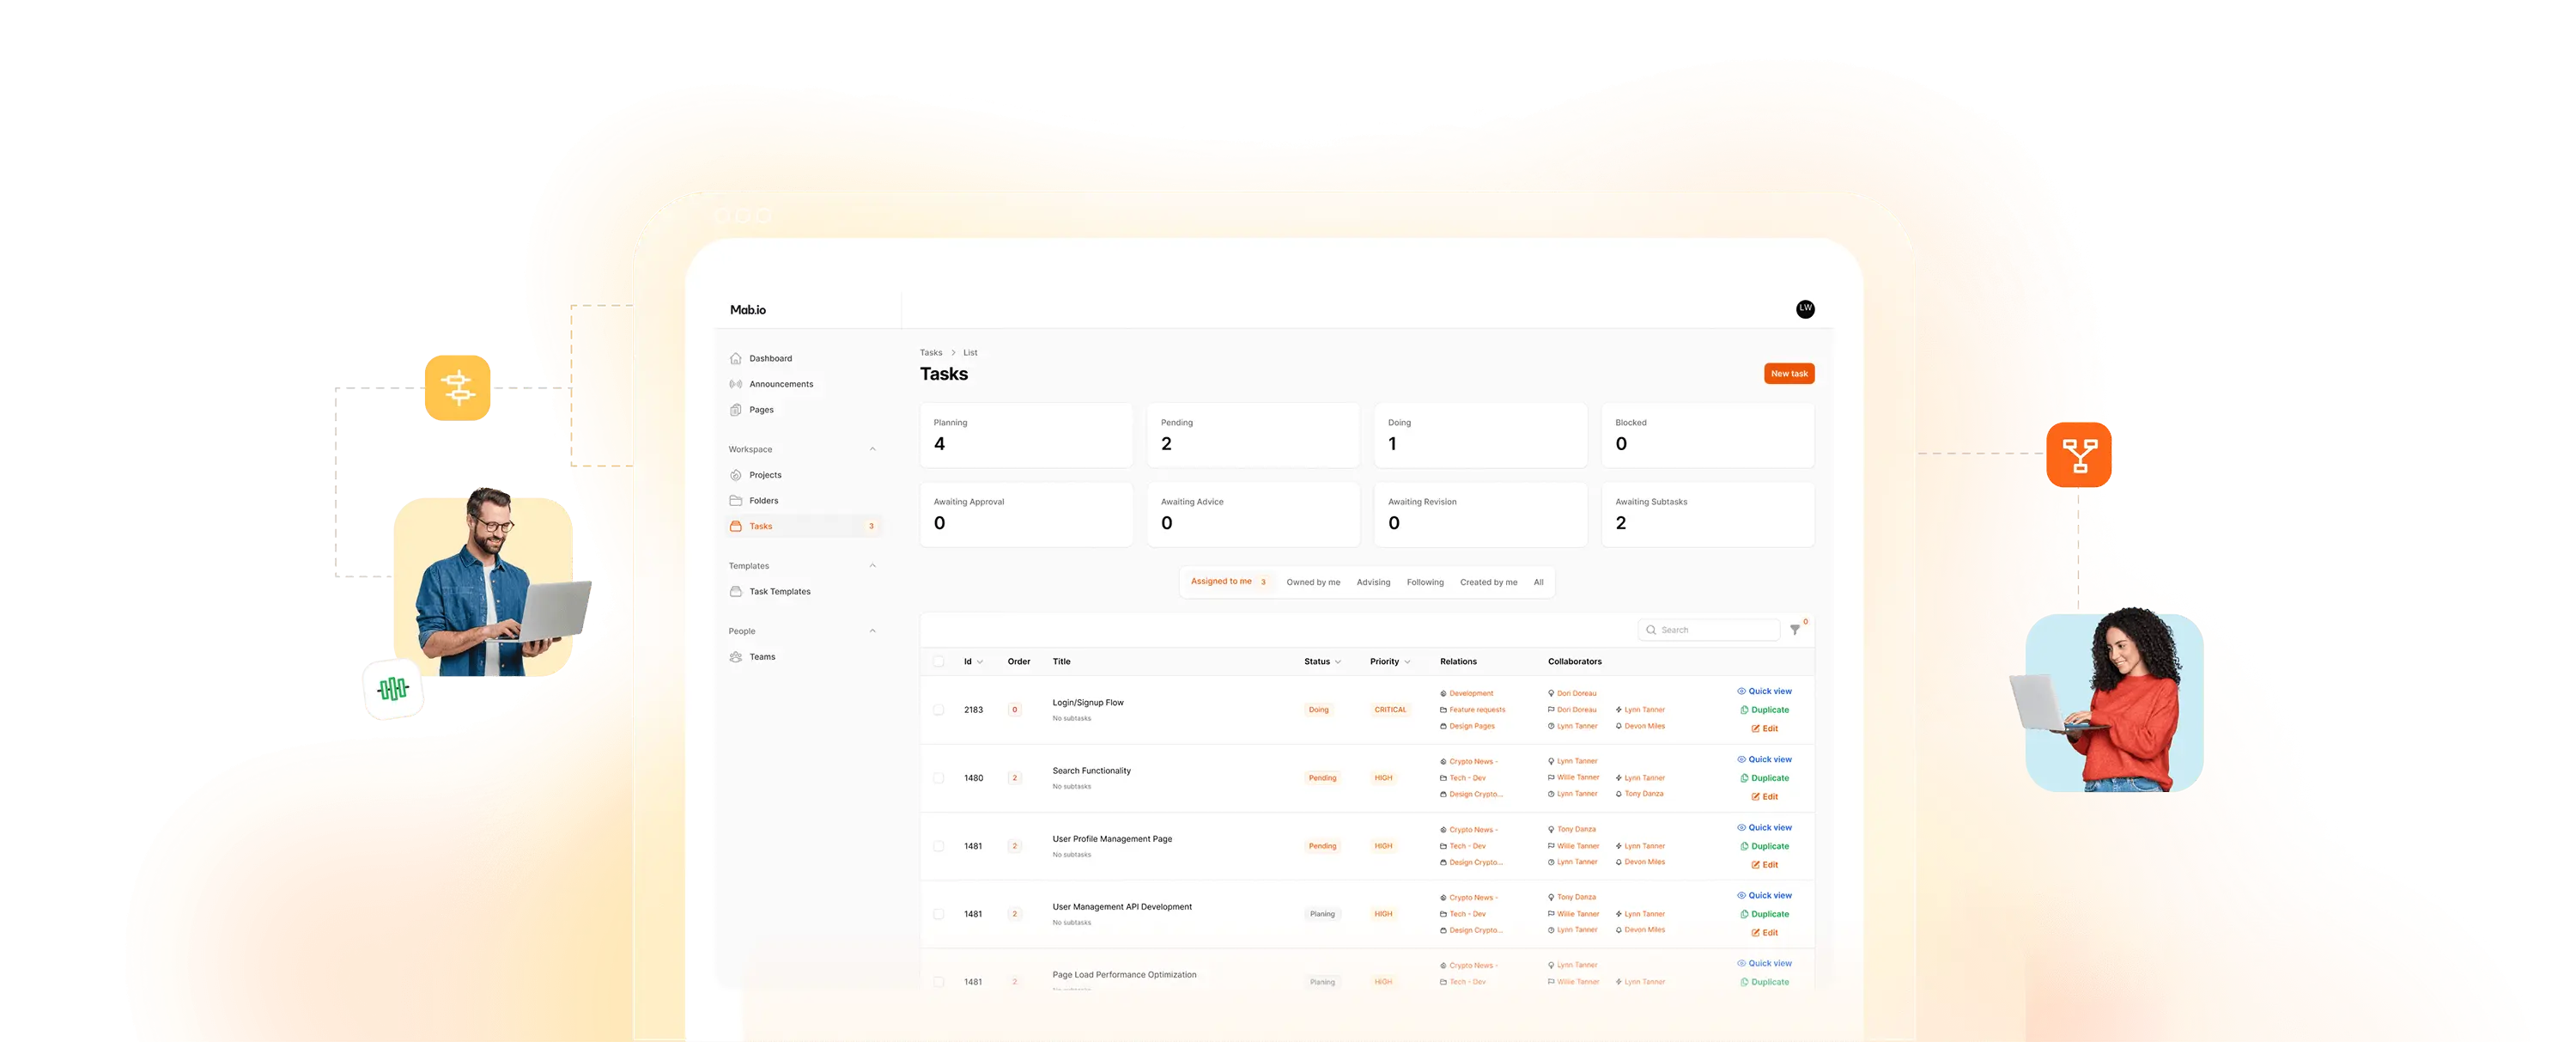Click the LW user avatar

coord(1805,309)
